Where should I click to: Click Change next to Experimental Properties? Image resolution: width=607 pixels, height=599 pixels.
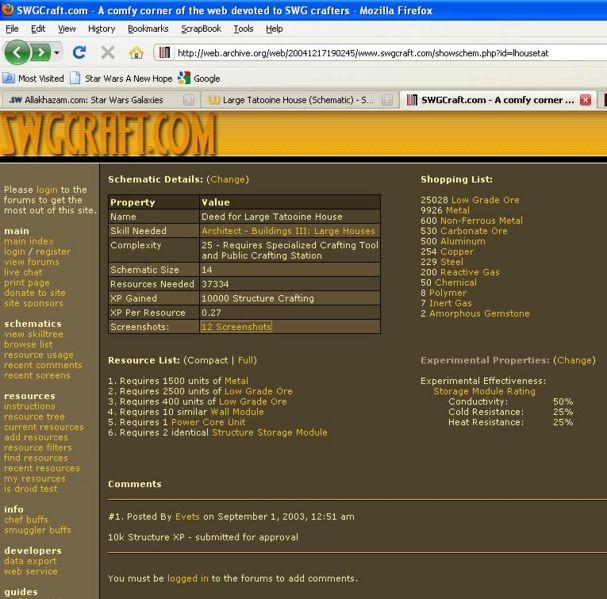(574, 360)
